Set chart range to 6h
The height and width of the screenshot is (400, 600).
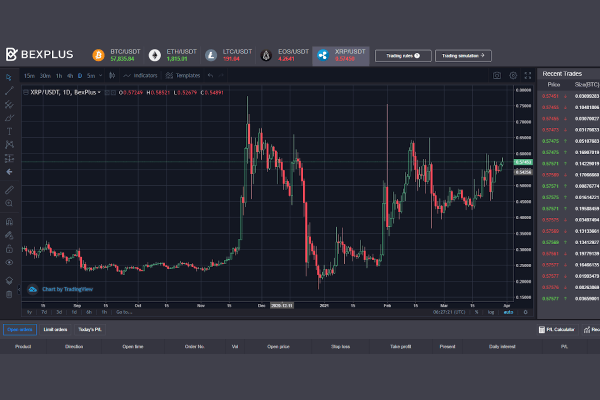[x=89, y=312]
